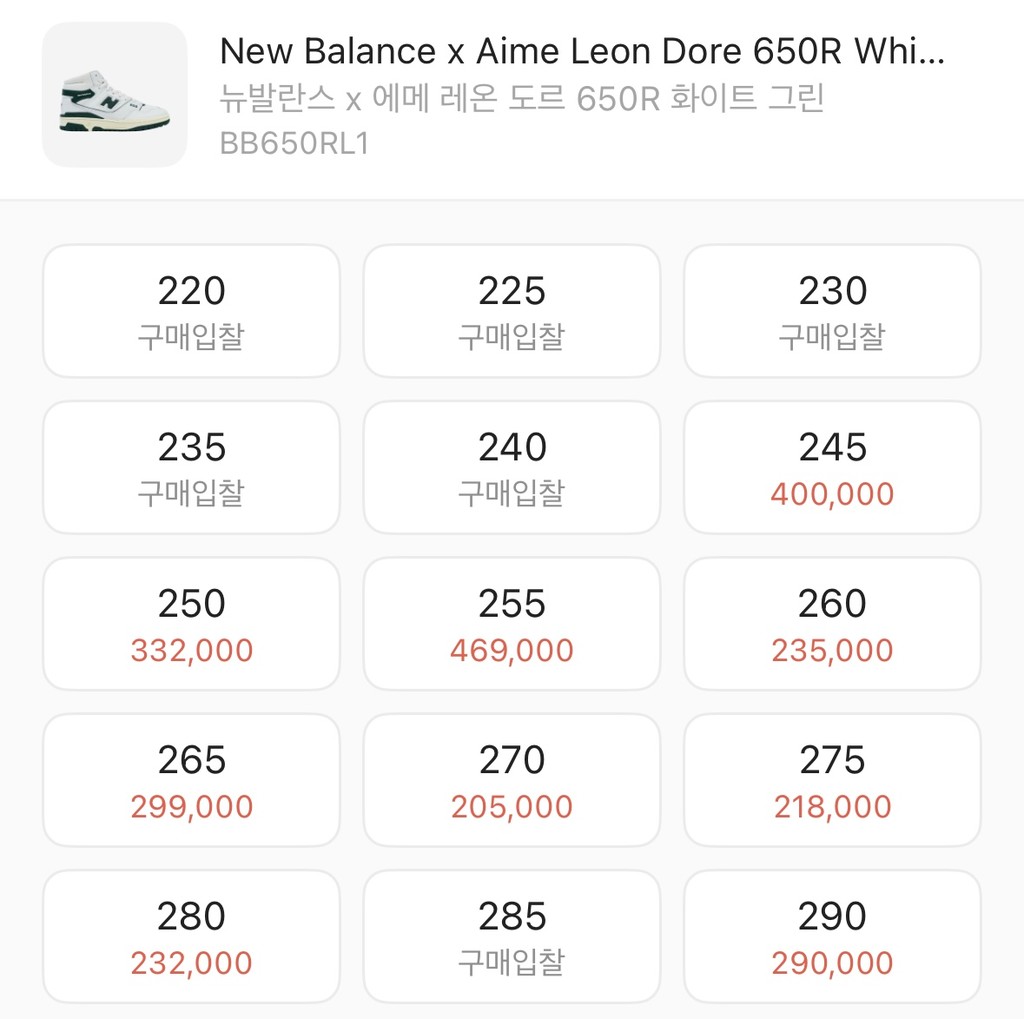
Task: Choose size 230 purchase bid option
Action: click(832, 311)
